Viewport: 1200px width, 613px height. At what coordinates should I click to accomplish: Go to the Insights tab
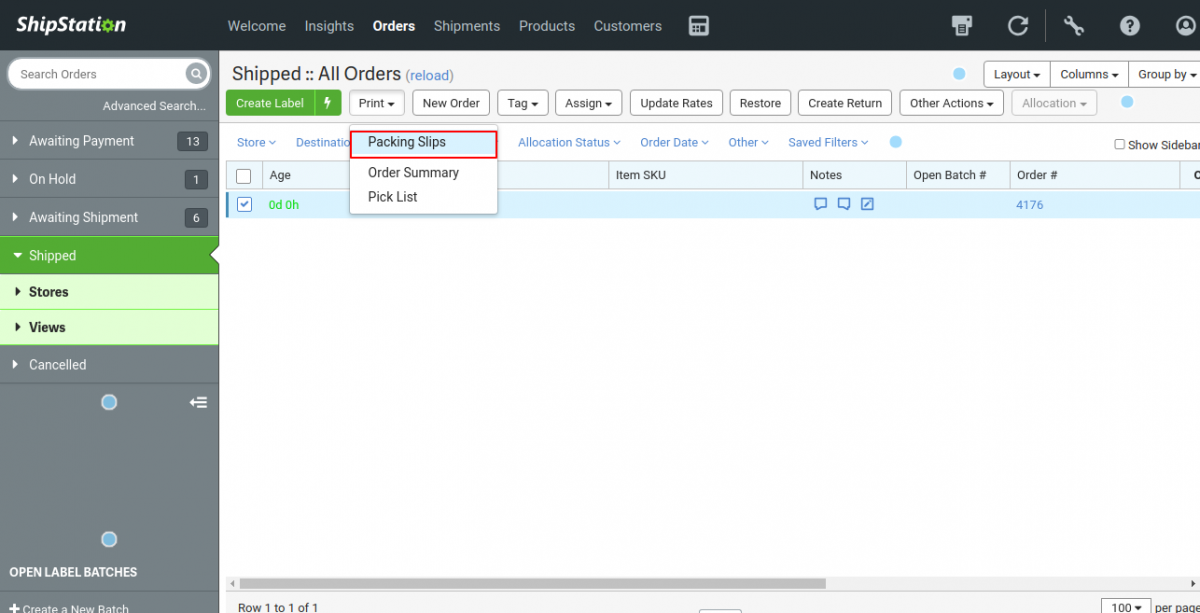pos(329,26)
